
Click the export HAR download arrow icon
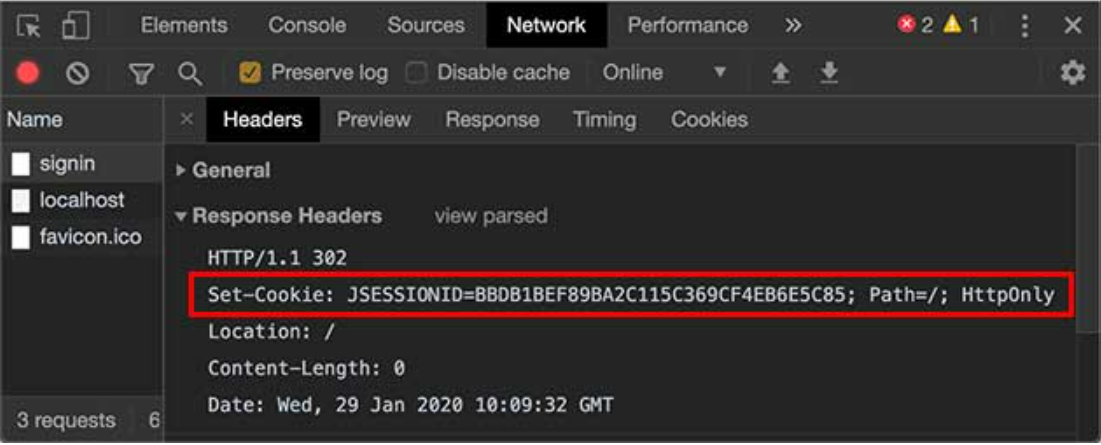(x=829, y=73)
